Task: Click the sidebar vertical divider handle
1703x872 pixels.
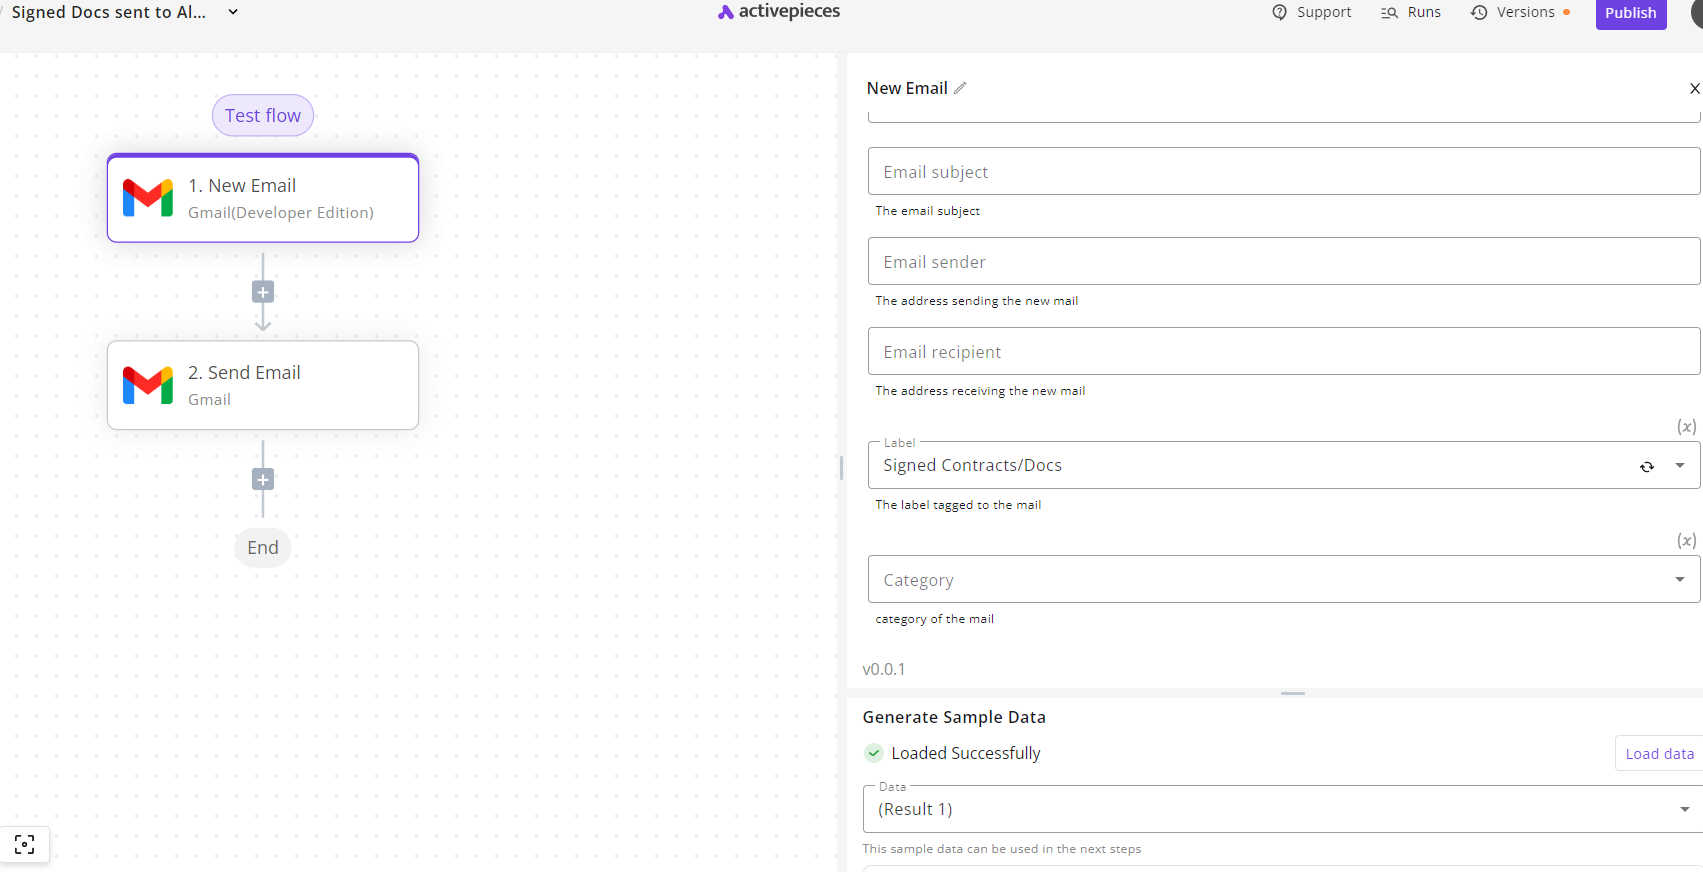Action: 841,467
